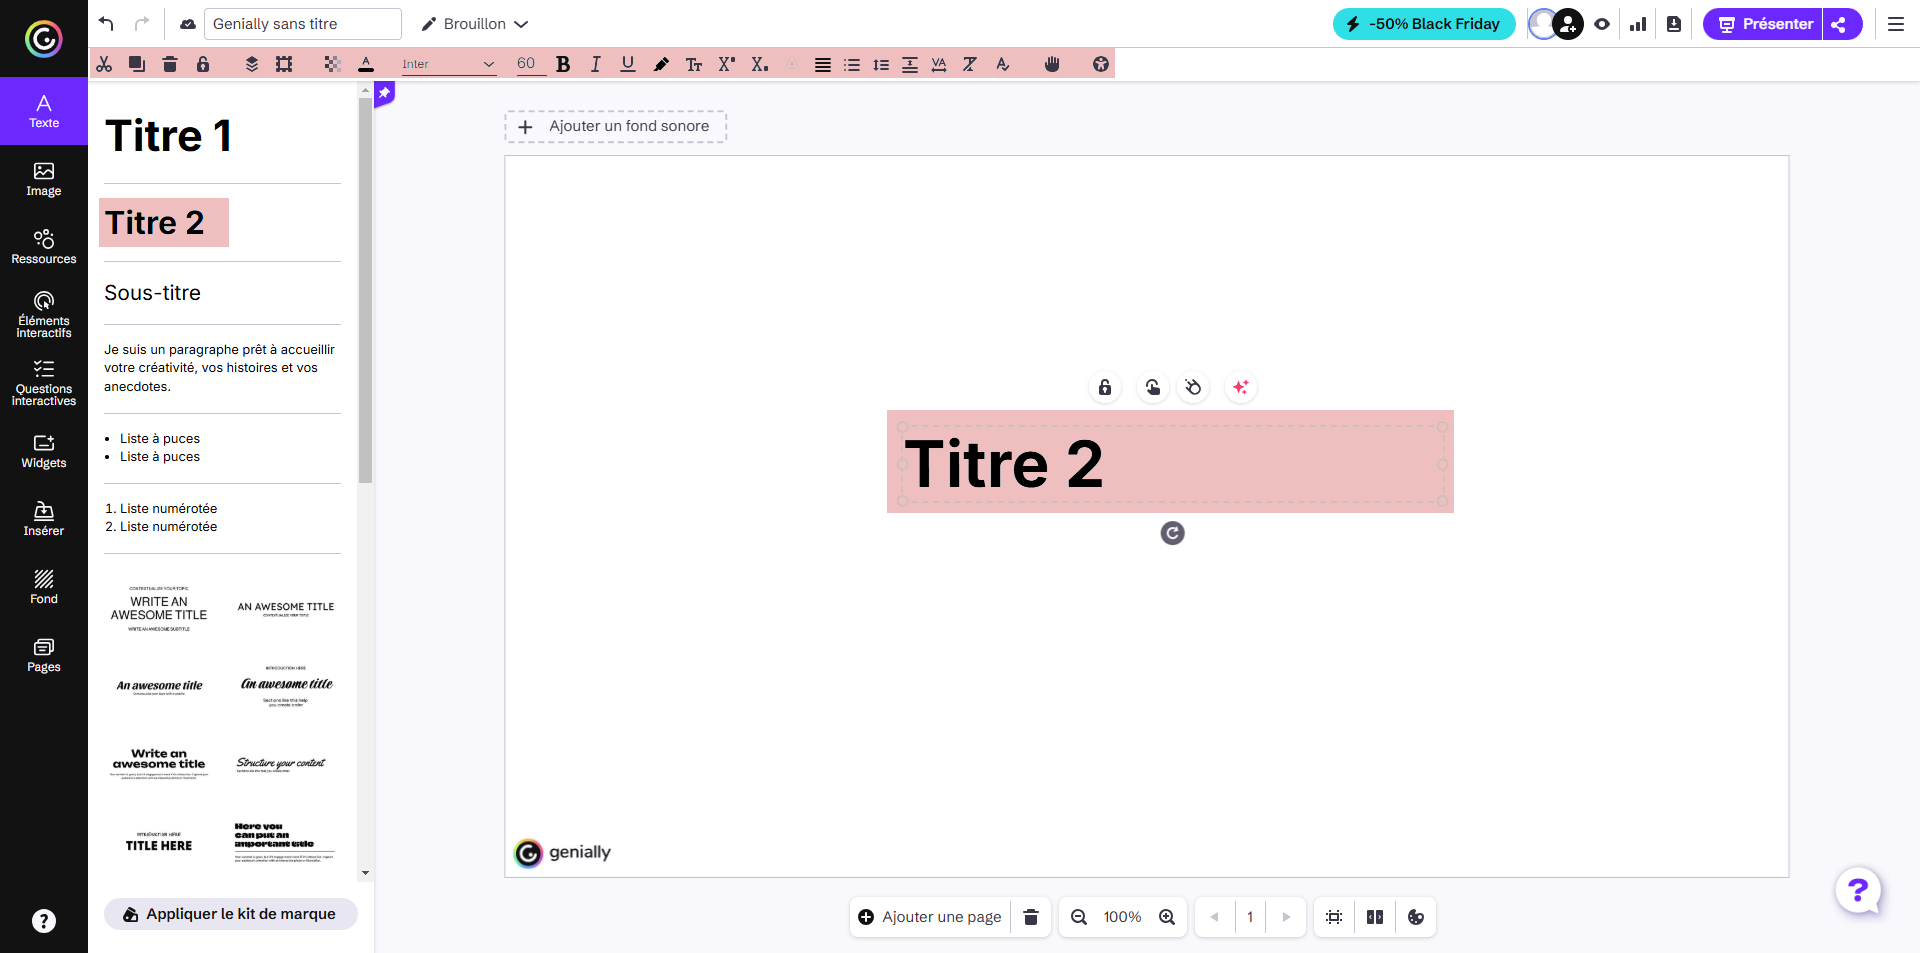Toggle italic formatting in the text toolbar

pyautogui.click(x=595, y=63)
